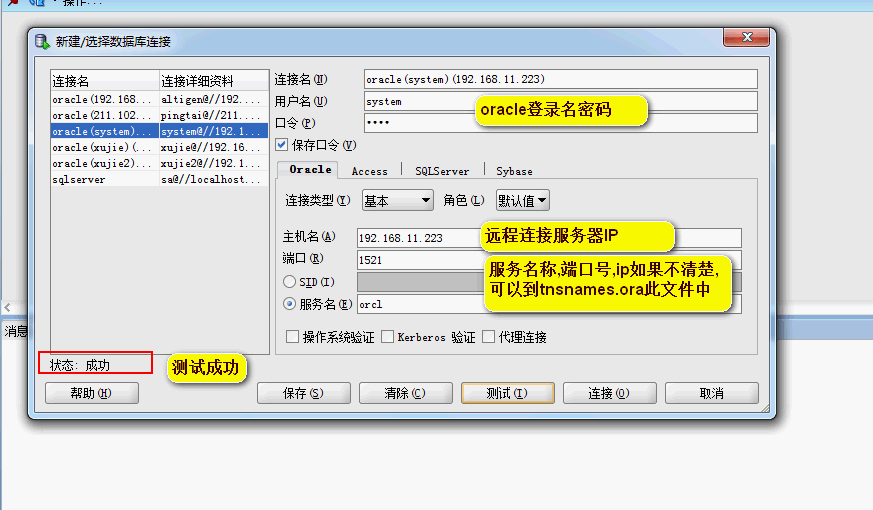Click the 取消 button

point(712,393)
